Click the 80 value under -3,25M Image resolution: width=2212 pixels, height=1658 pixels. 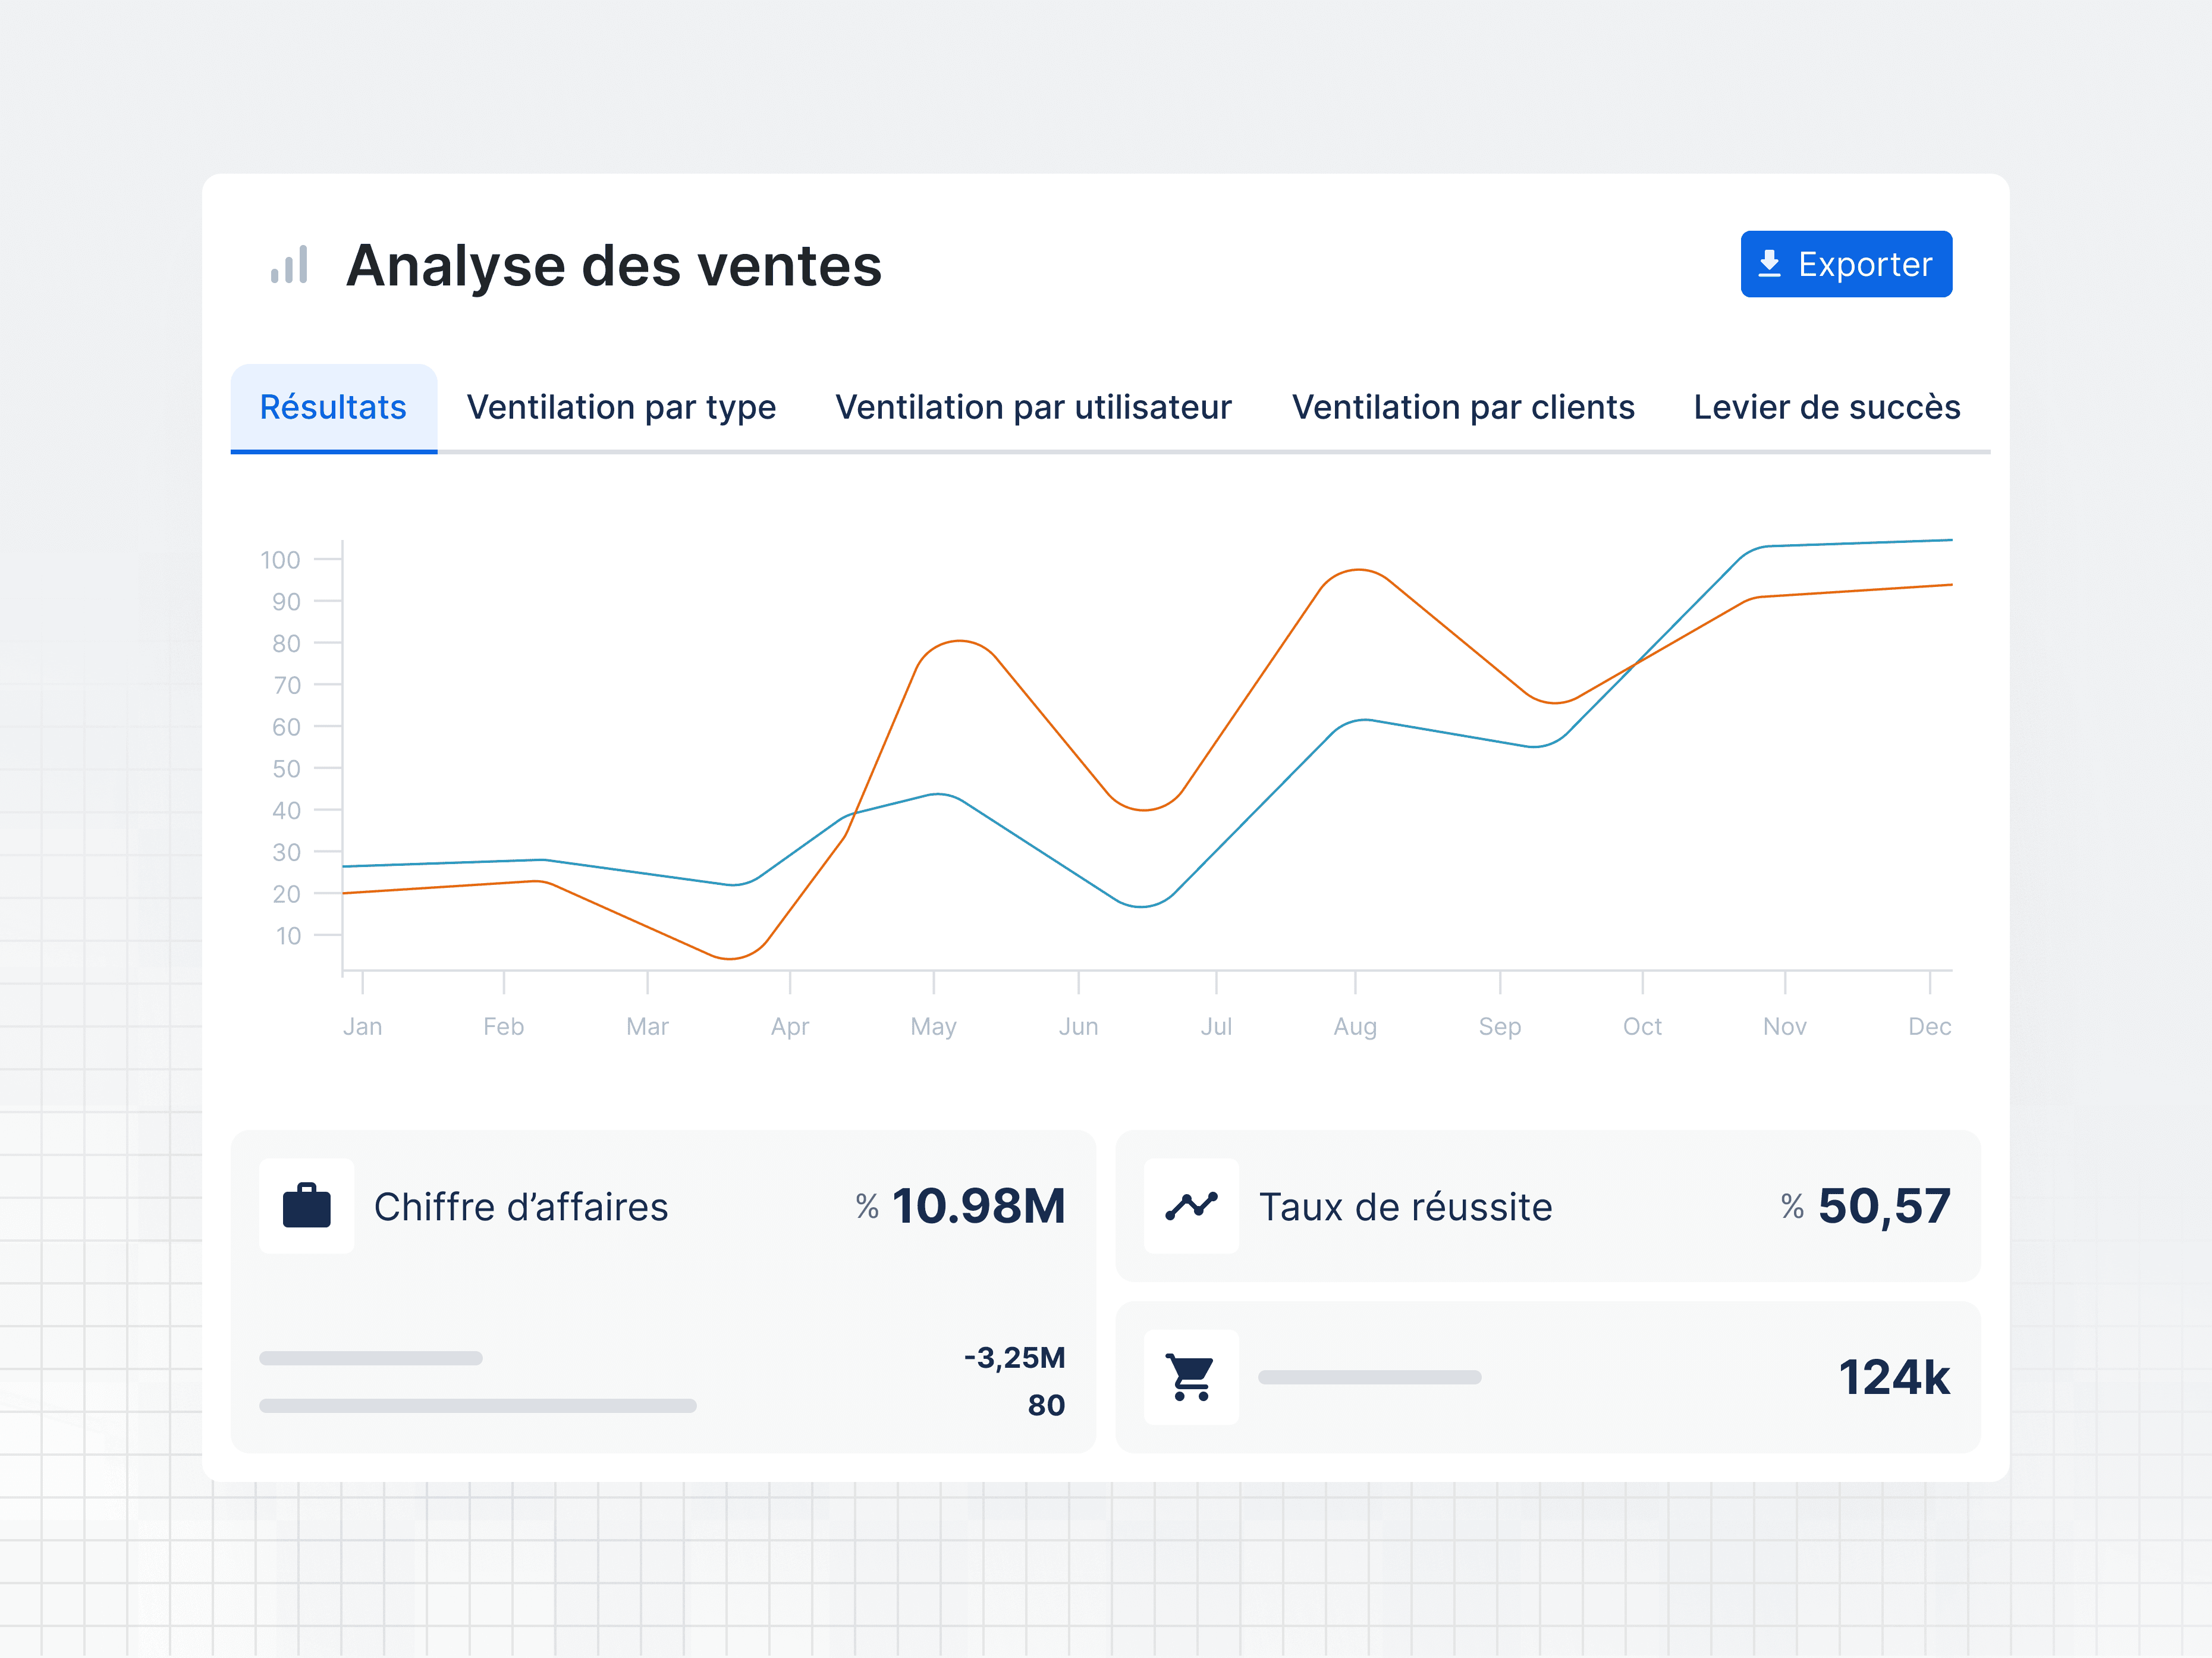[1046, 1405]
